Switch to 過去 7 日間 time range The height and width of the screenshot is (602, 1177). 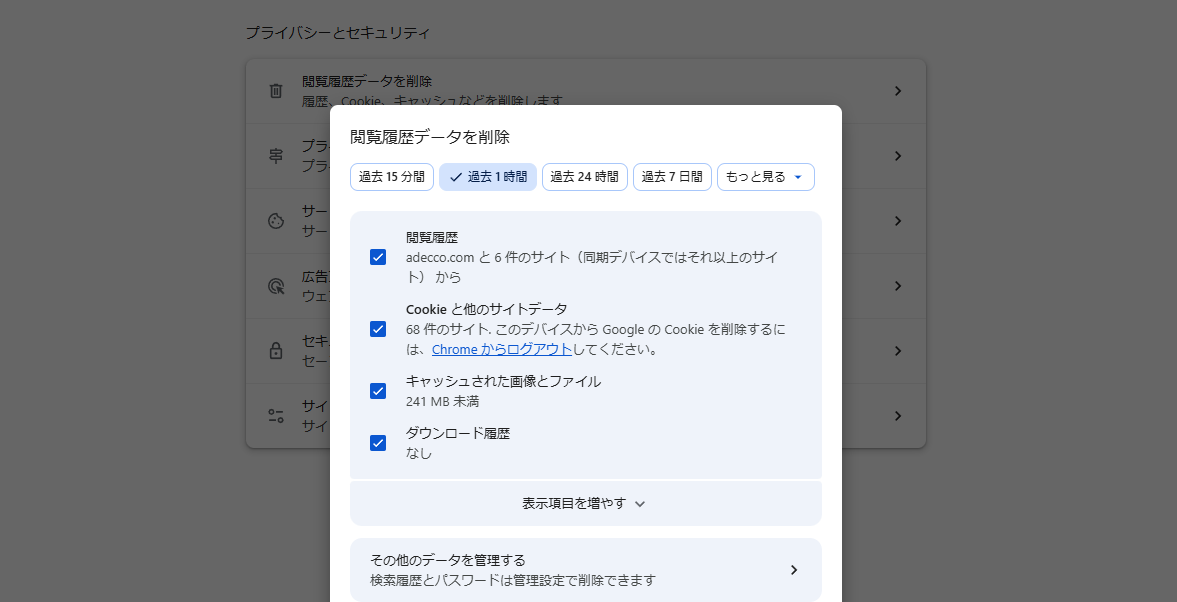(x=672, y=177)
